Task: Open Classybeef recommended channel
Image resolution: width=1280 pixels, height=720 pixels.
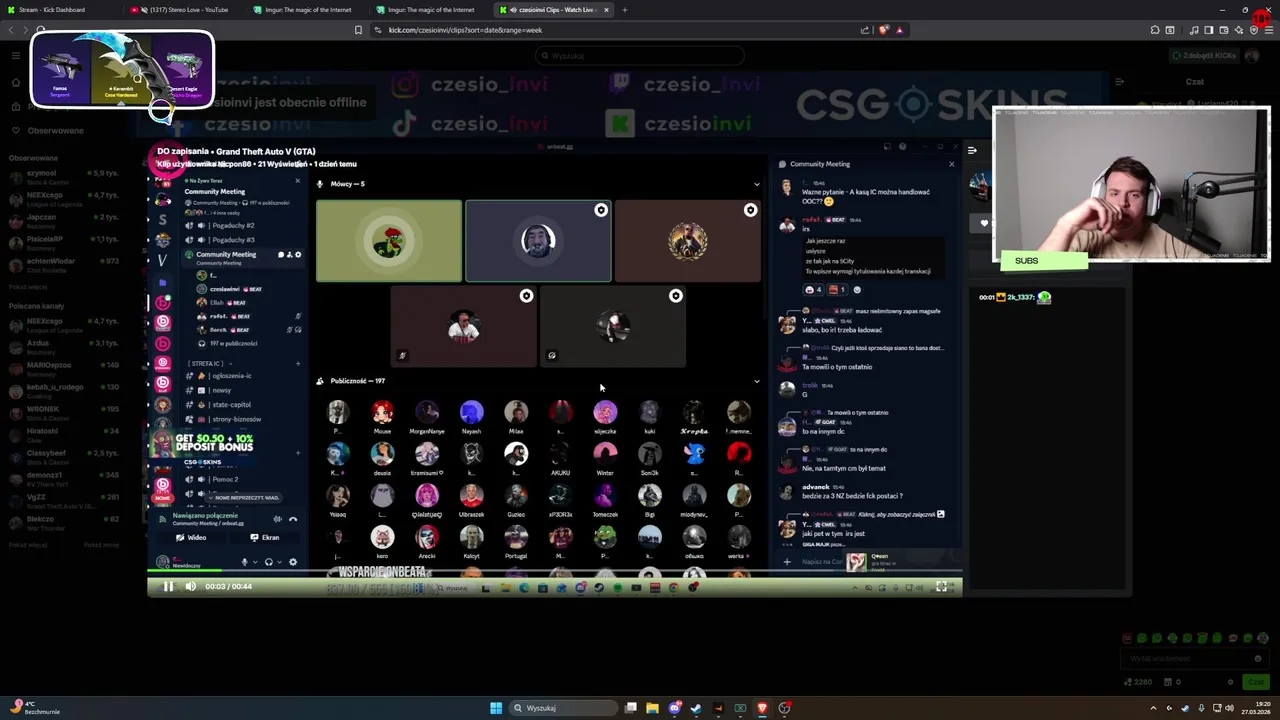Action: [65, 454]
